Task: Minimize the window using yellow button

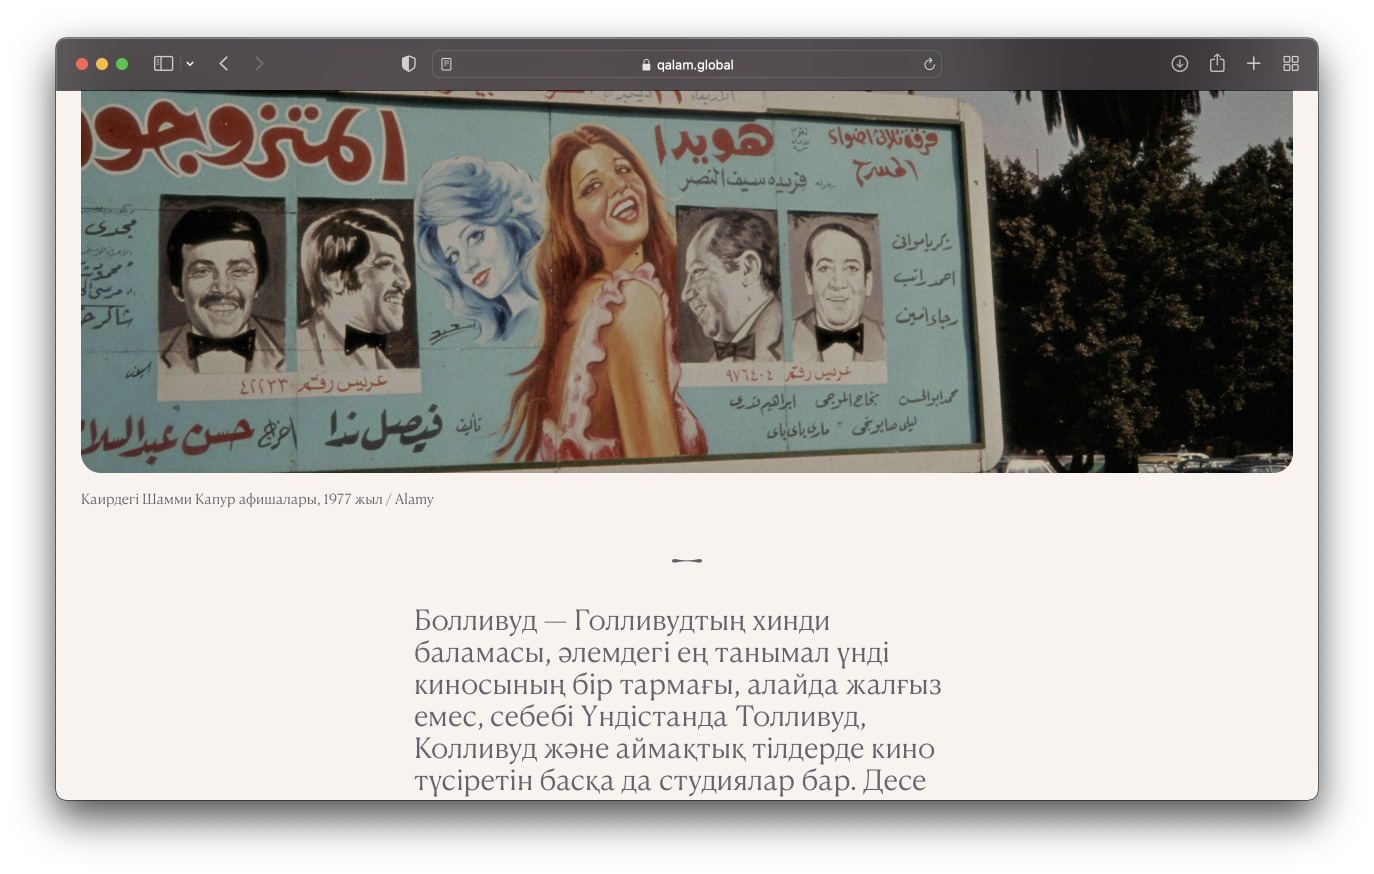Action: pos(102,64)
